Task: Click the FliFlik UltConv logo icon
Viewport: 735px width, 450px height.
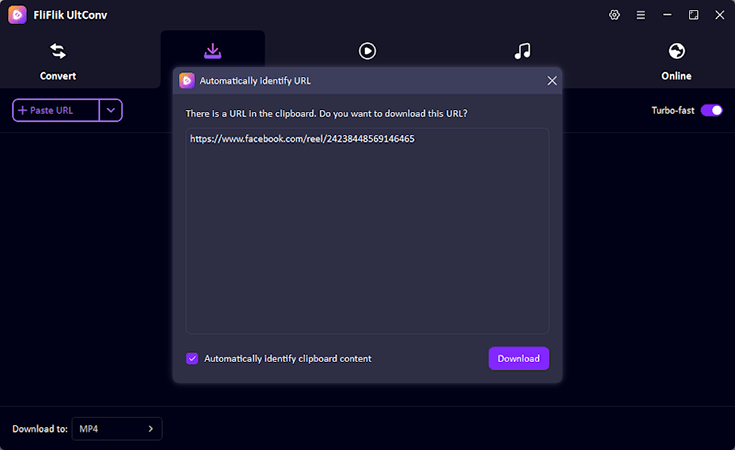Action: [x=17, y=15]
